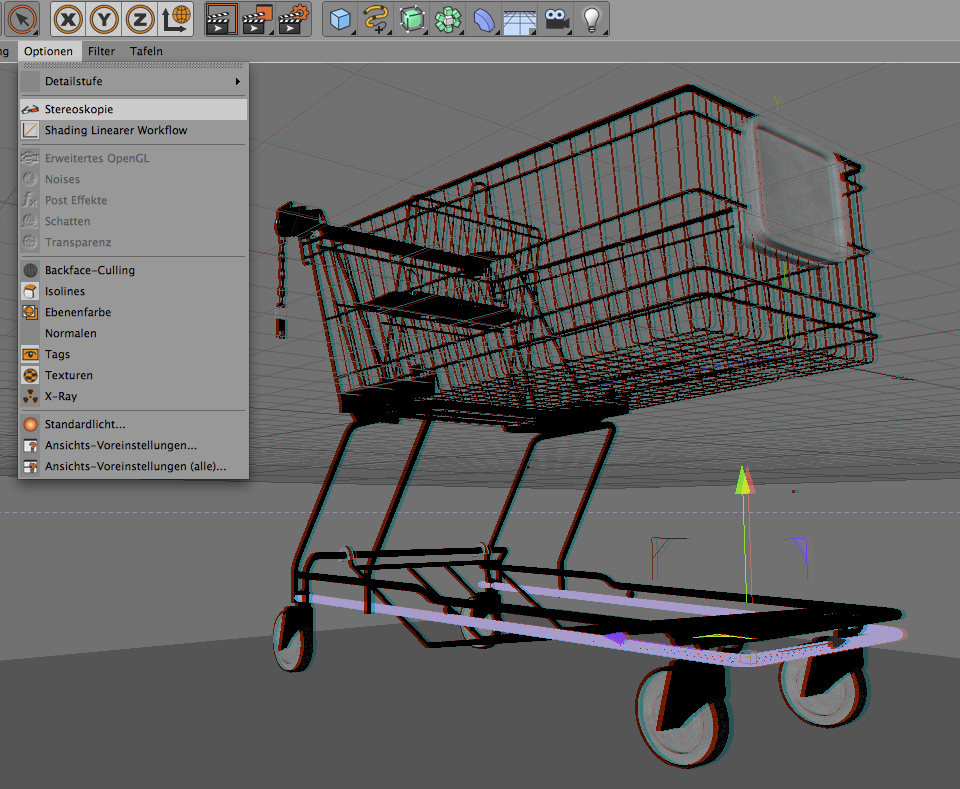Render the active view with the clapperboard icon
Viewport: 960px width, 789px height.
tap(221, 18)
